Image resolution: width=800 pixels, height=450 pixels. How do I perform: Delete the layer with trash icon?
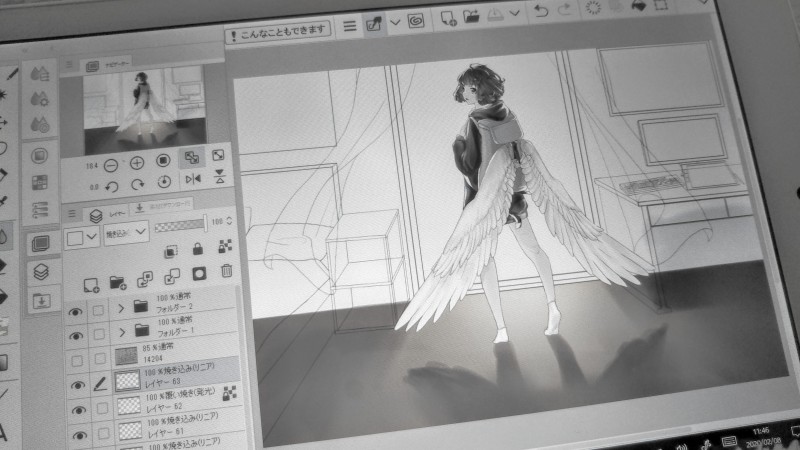pos(227,270)
